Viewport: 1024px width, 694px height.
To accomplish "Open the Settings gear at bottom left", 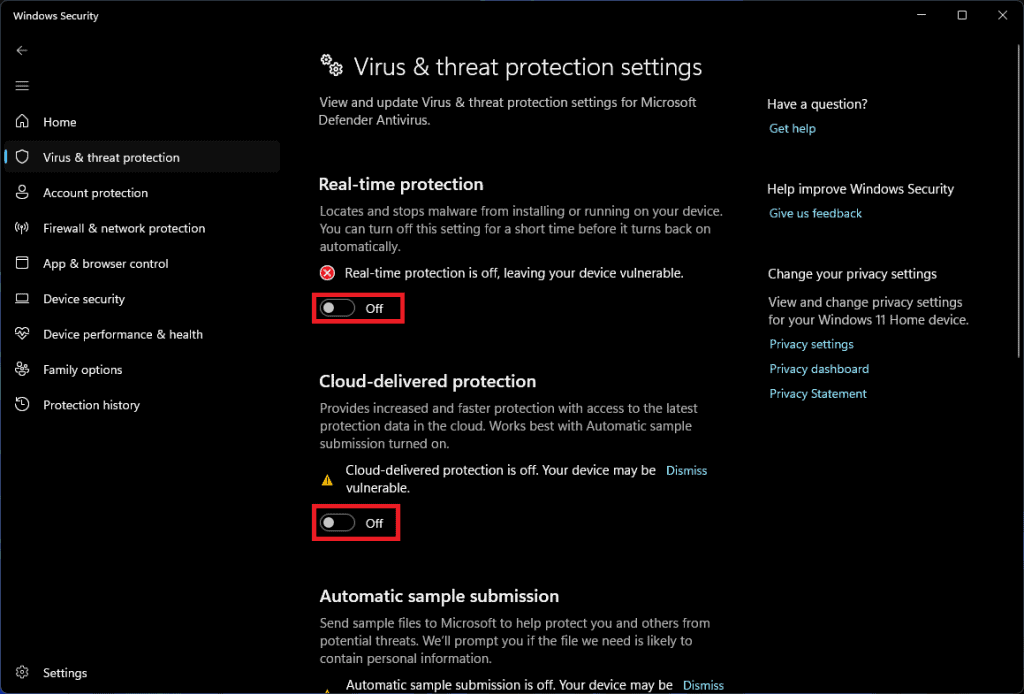I will coord(65,672).
